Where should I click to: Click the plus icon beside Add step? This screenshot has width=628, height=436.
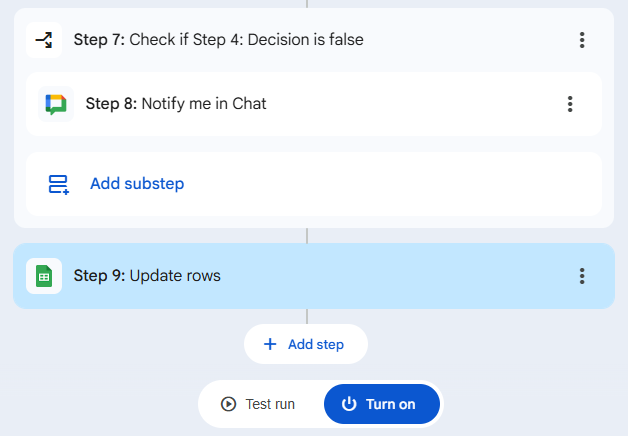click(x=270, y=344)
